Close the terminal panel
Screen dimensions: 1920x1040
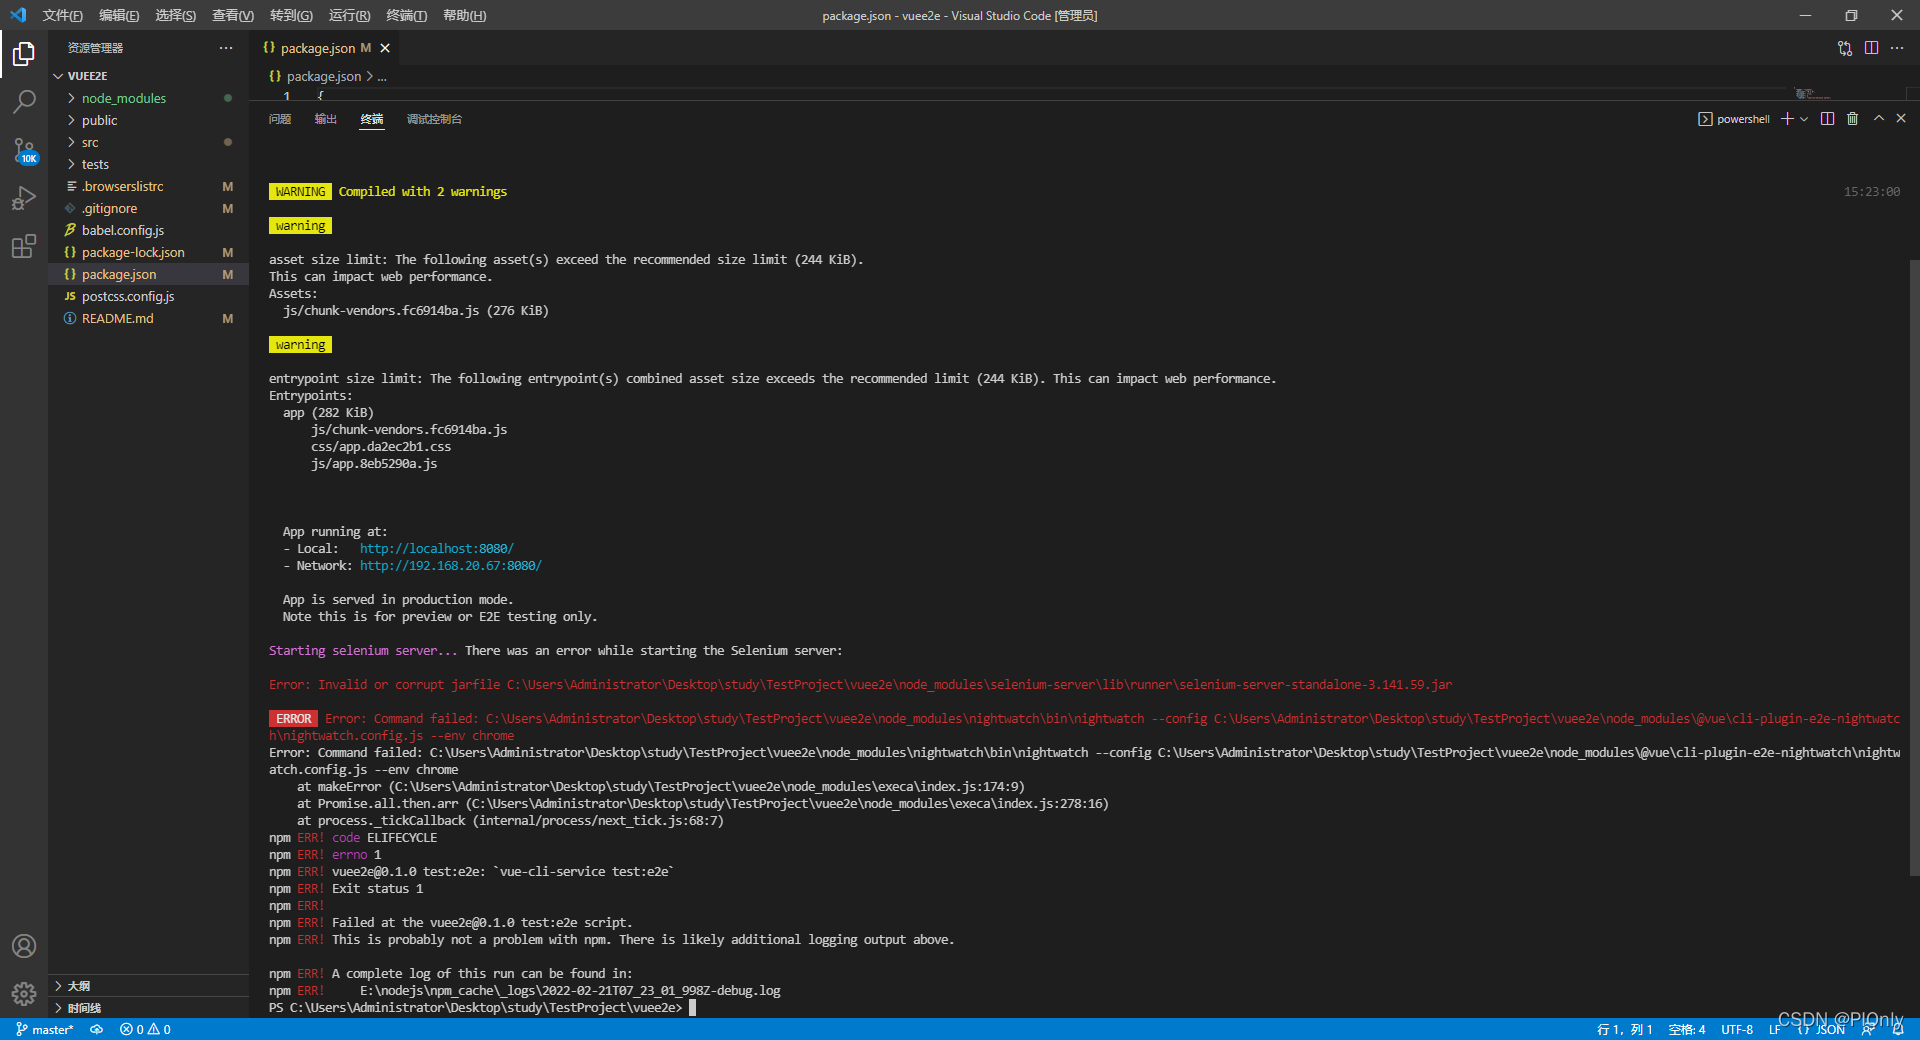pos(1901,119)
